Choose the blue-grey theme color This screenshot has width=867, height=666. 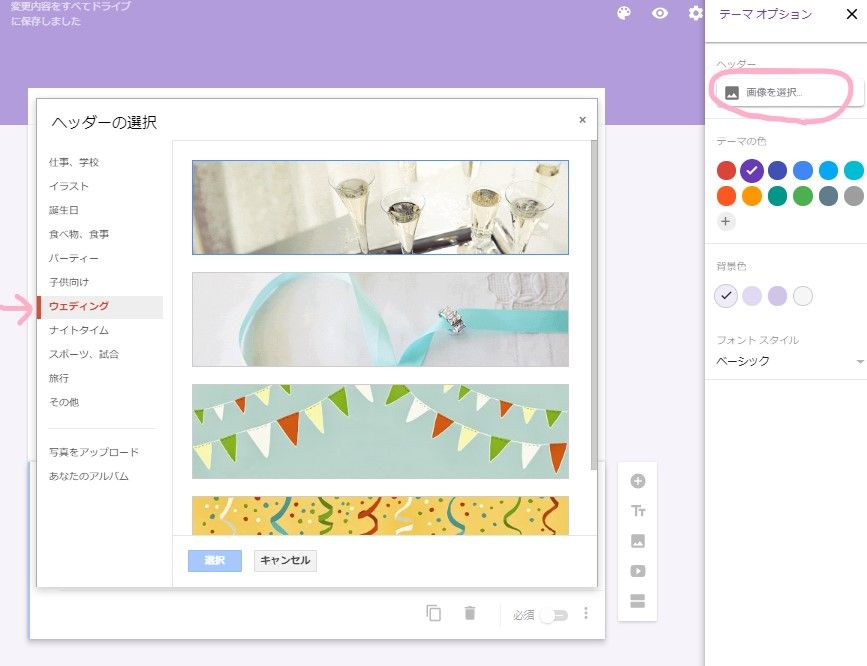click(828, 196)
